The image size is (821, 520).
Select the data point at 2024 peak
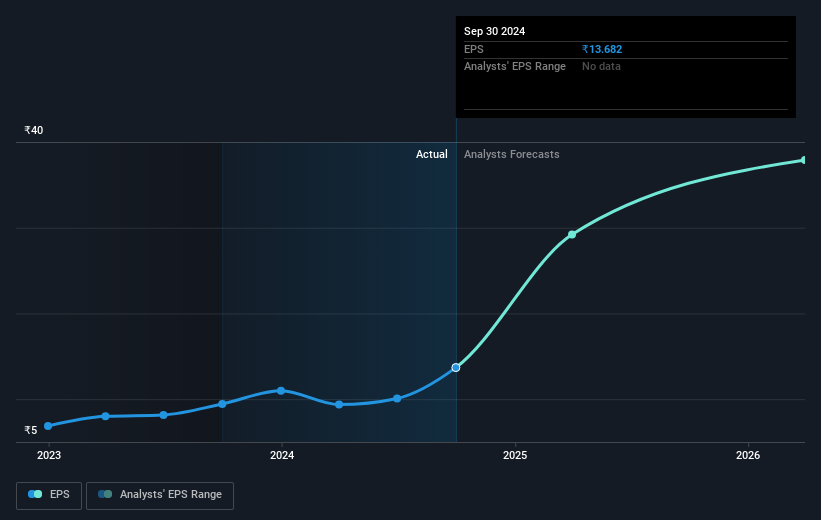pos(281,391)
